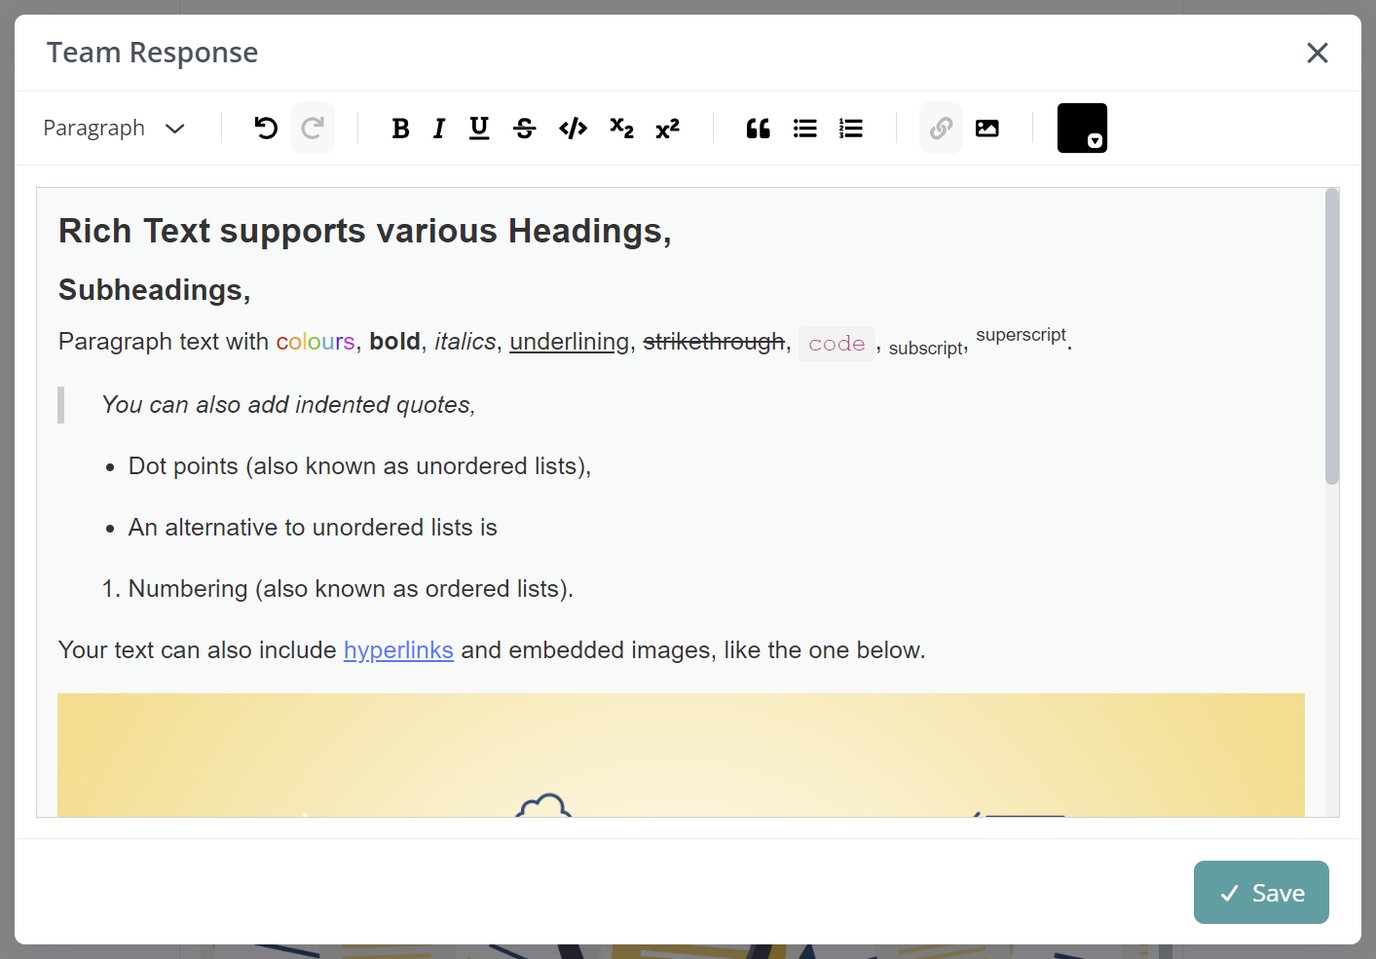Open the hyperlinks link in the text
The height and width of the screenshot is (959, 1376).
[x=398, y=650]
